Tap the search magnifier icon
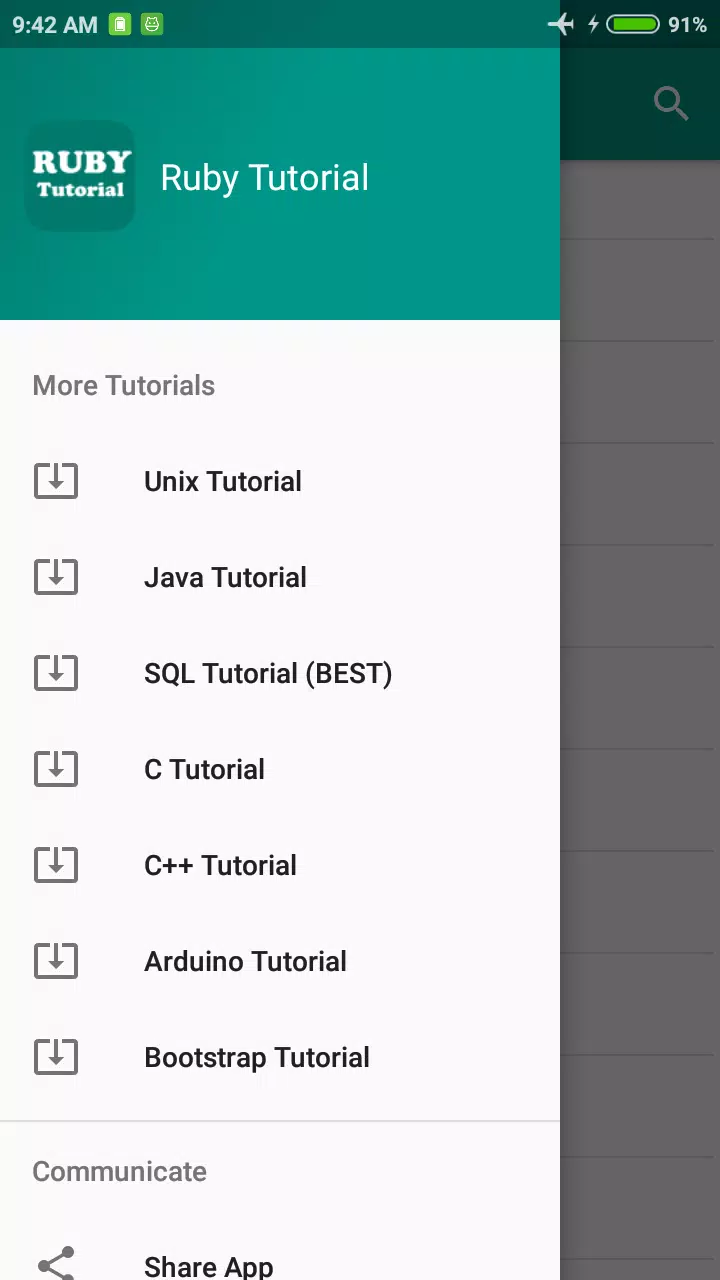 coord(671,103)
